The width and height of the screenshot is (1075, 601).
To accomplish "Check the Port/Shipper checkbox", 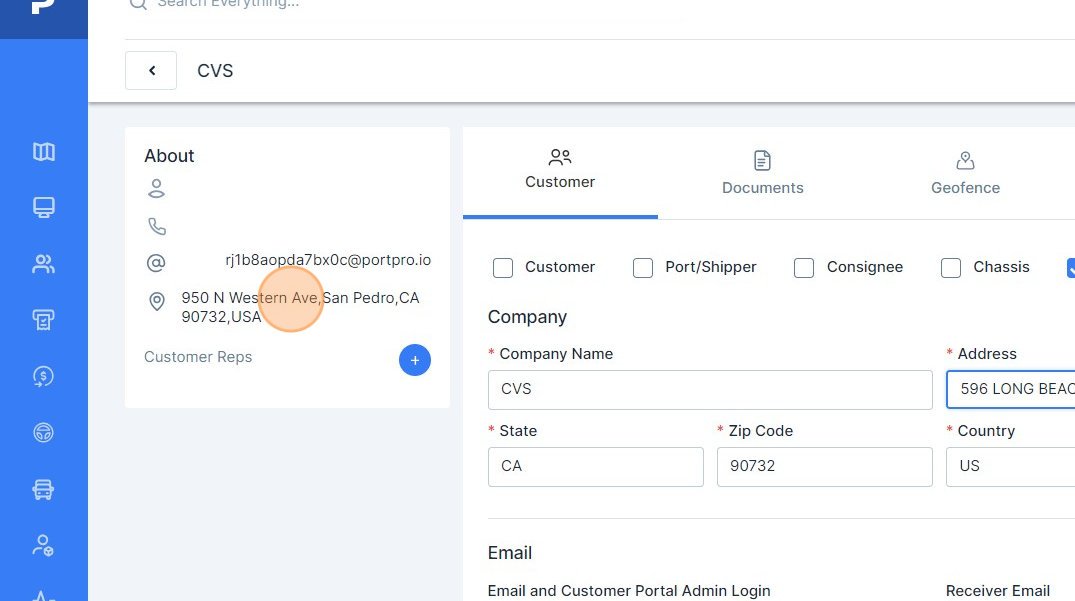I will pos(643,268).
